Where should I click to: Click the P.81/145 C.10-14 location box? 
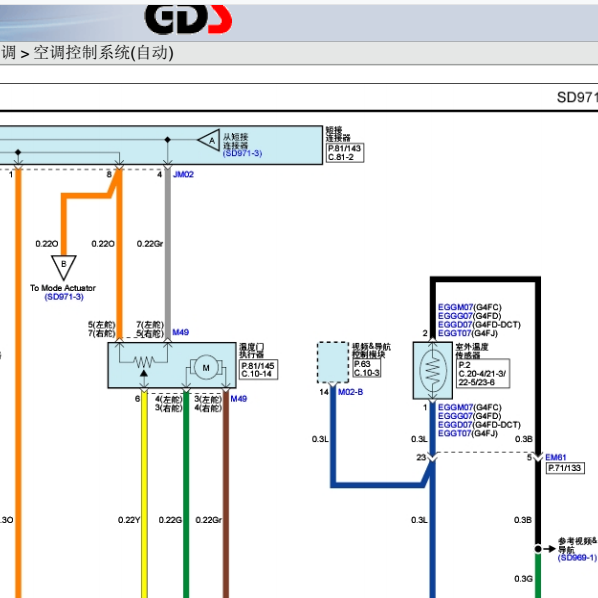(x=258, y=370)
